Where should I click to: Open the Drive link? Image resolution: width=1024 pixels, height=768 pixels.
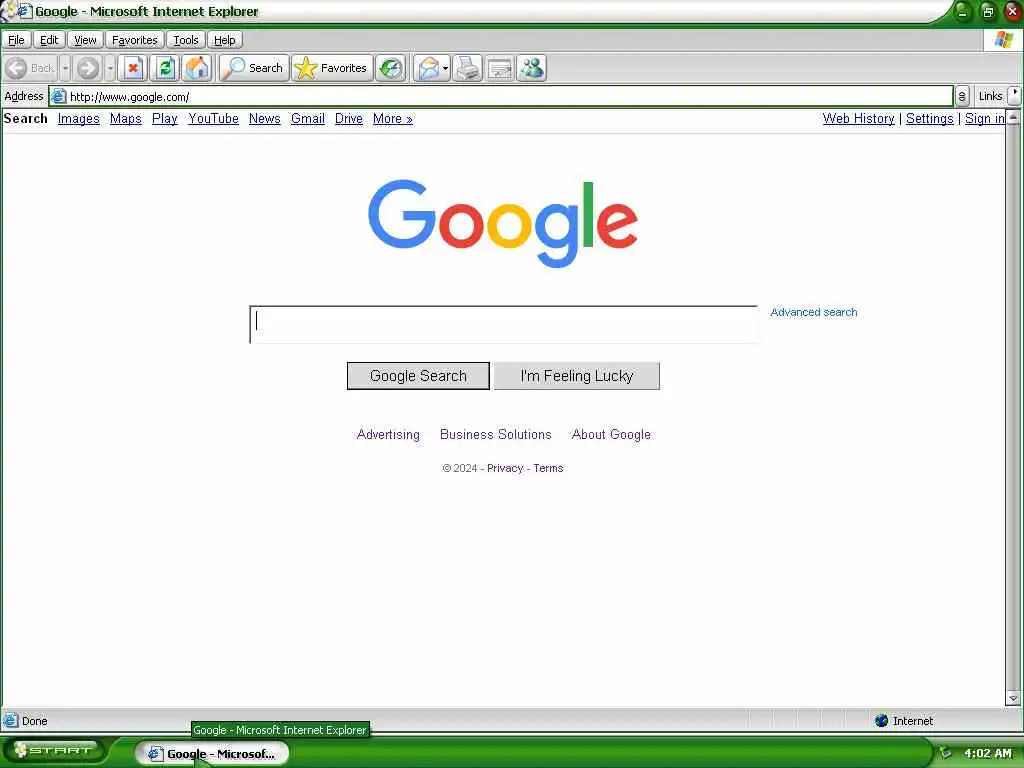[349, 119]
